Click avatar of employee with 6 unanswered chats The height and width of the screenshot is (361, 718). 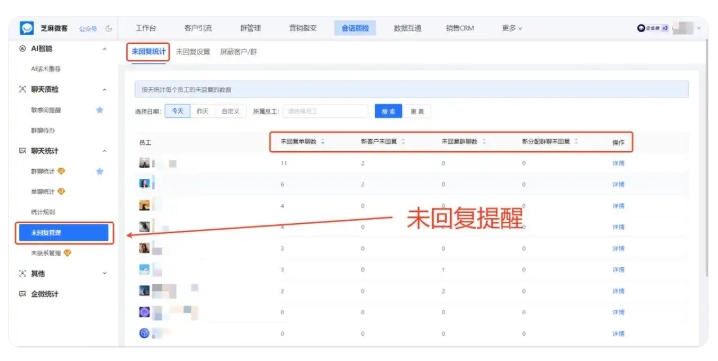pos(144,184)
